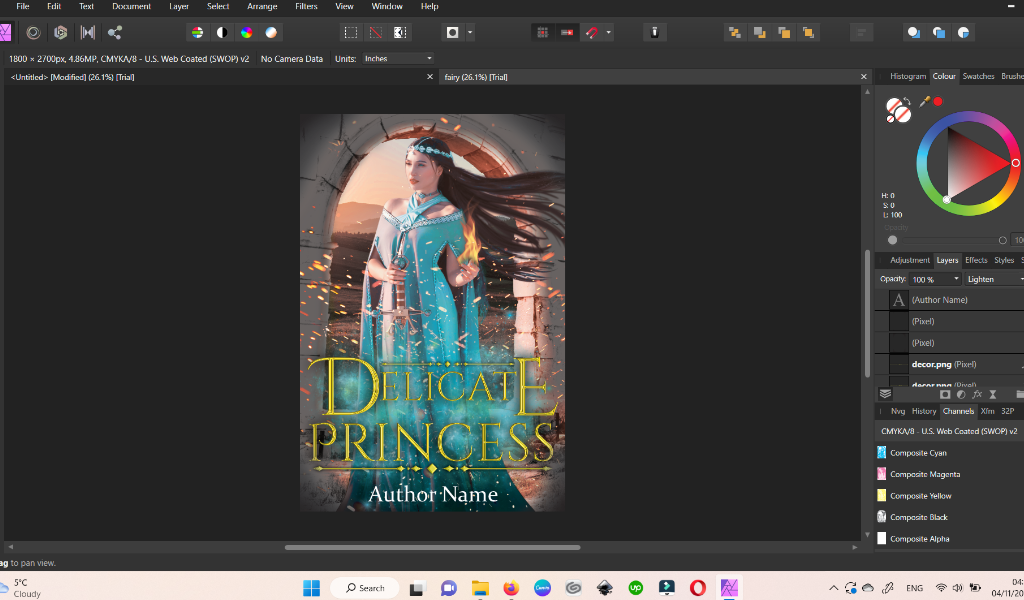
Task: Toggle the Invert Pixel Selection icon
Action: point(400,32)
